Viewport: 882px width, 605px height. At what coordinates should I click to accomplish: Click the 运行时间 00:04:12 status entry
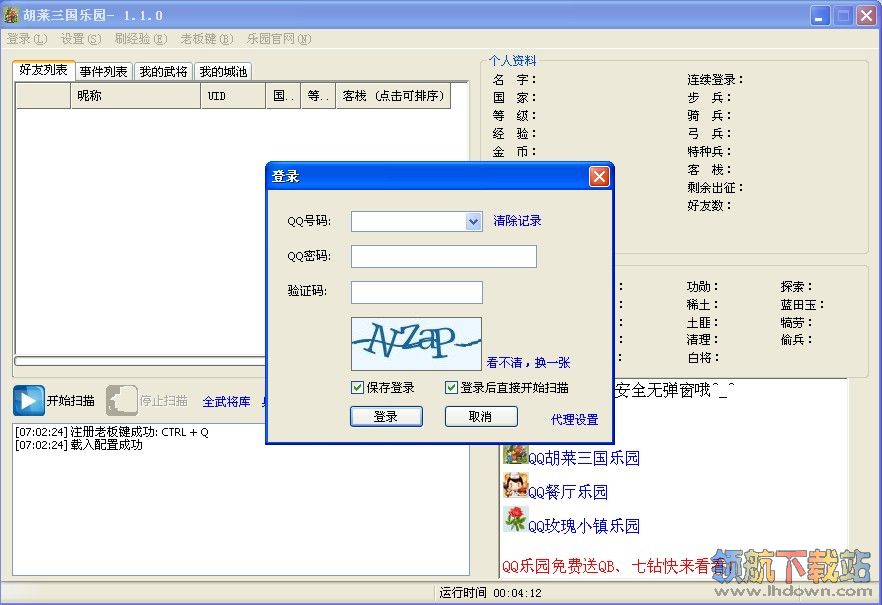pyautogui.click(x=490, y=593)
